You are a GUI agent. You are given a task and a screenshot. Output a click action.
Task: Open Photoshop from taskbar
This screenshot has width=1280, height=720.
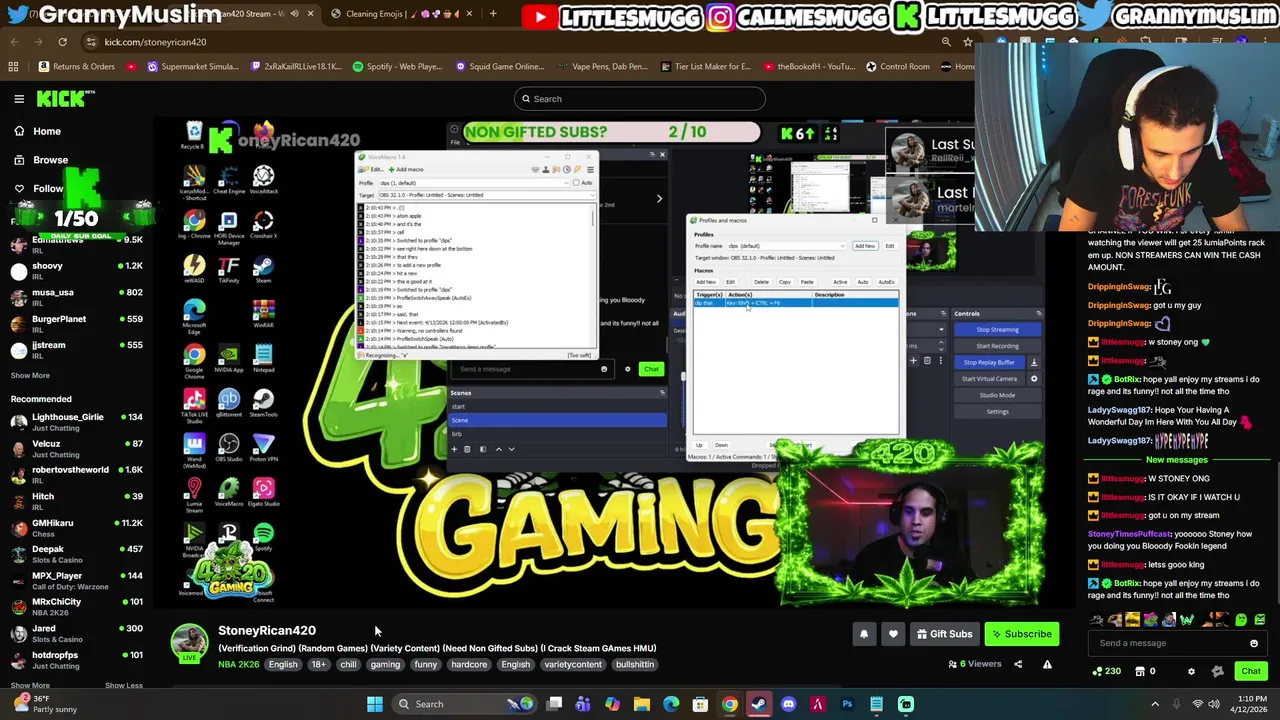(x=847, y=704)
